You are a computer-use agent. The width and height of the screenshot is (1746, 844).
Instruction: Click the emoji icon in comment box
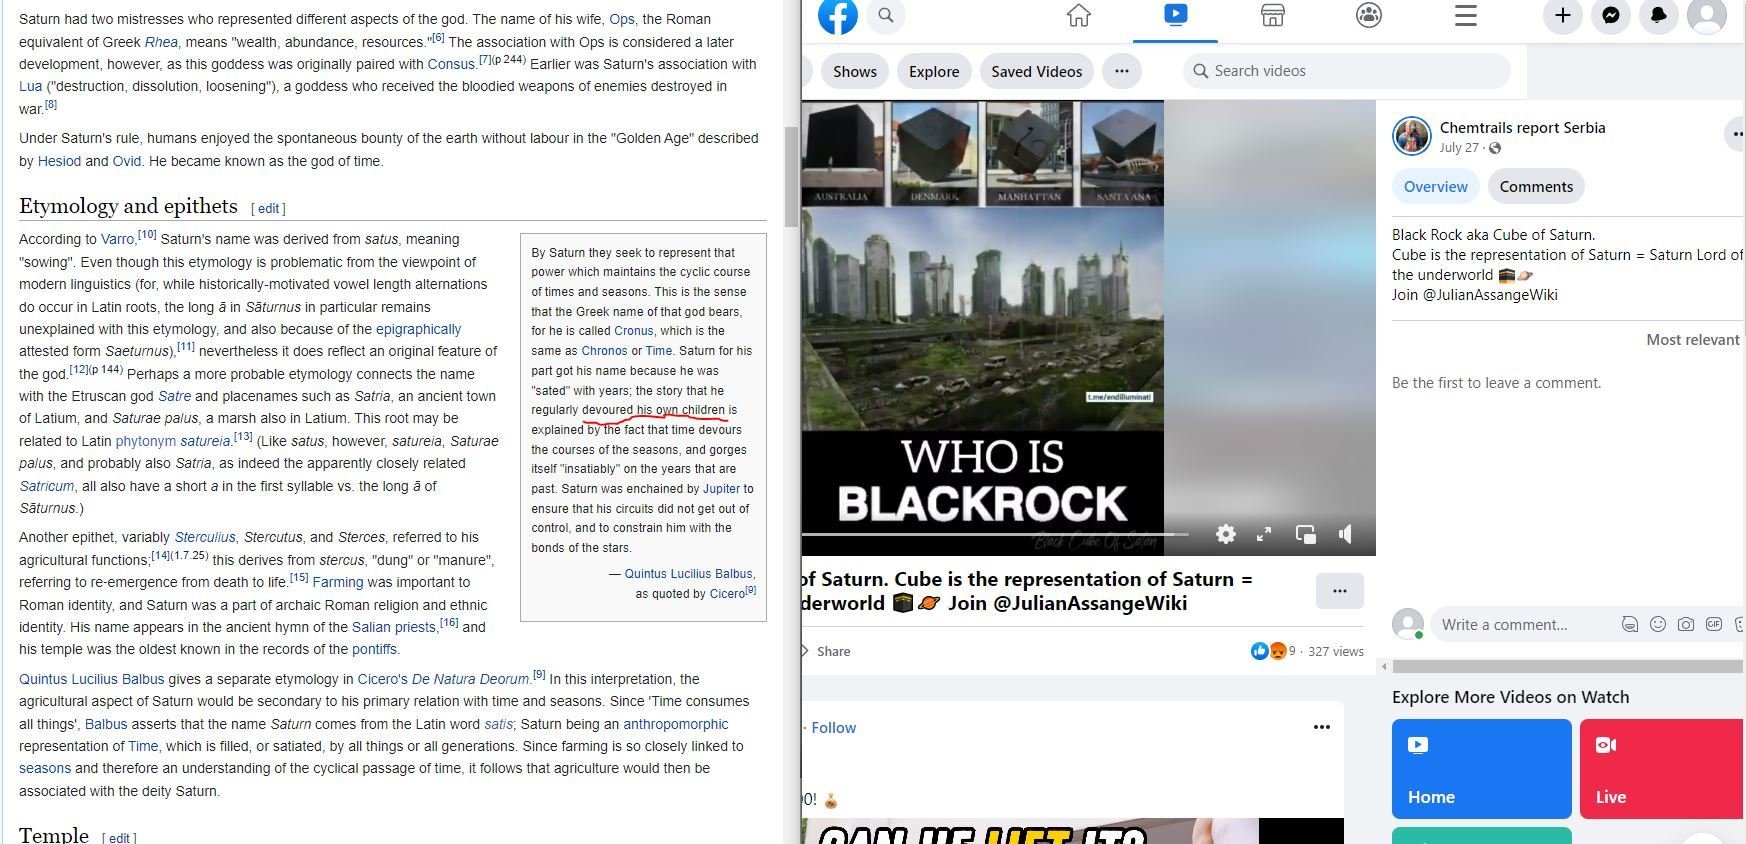click(1658, 624)
